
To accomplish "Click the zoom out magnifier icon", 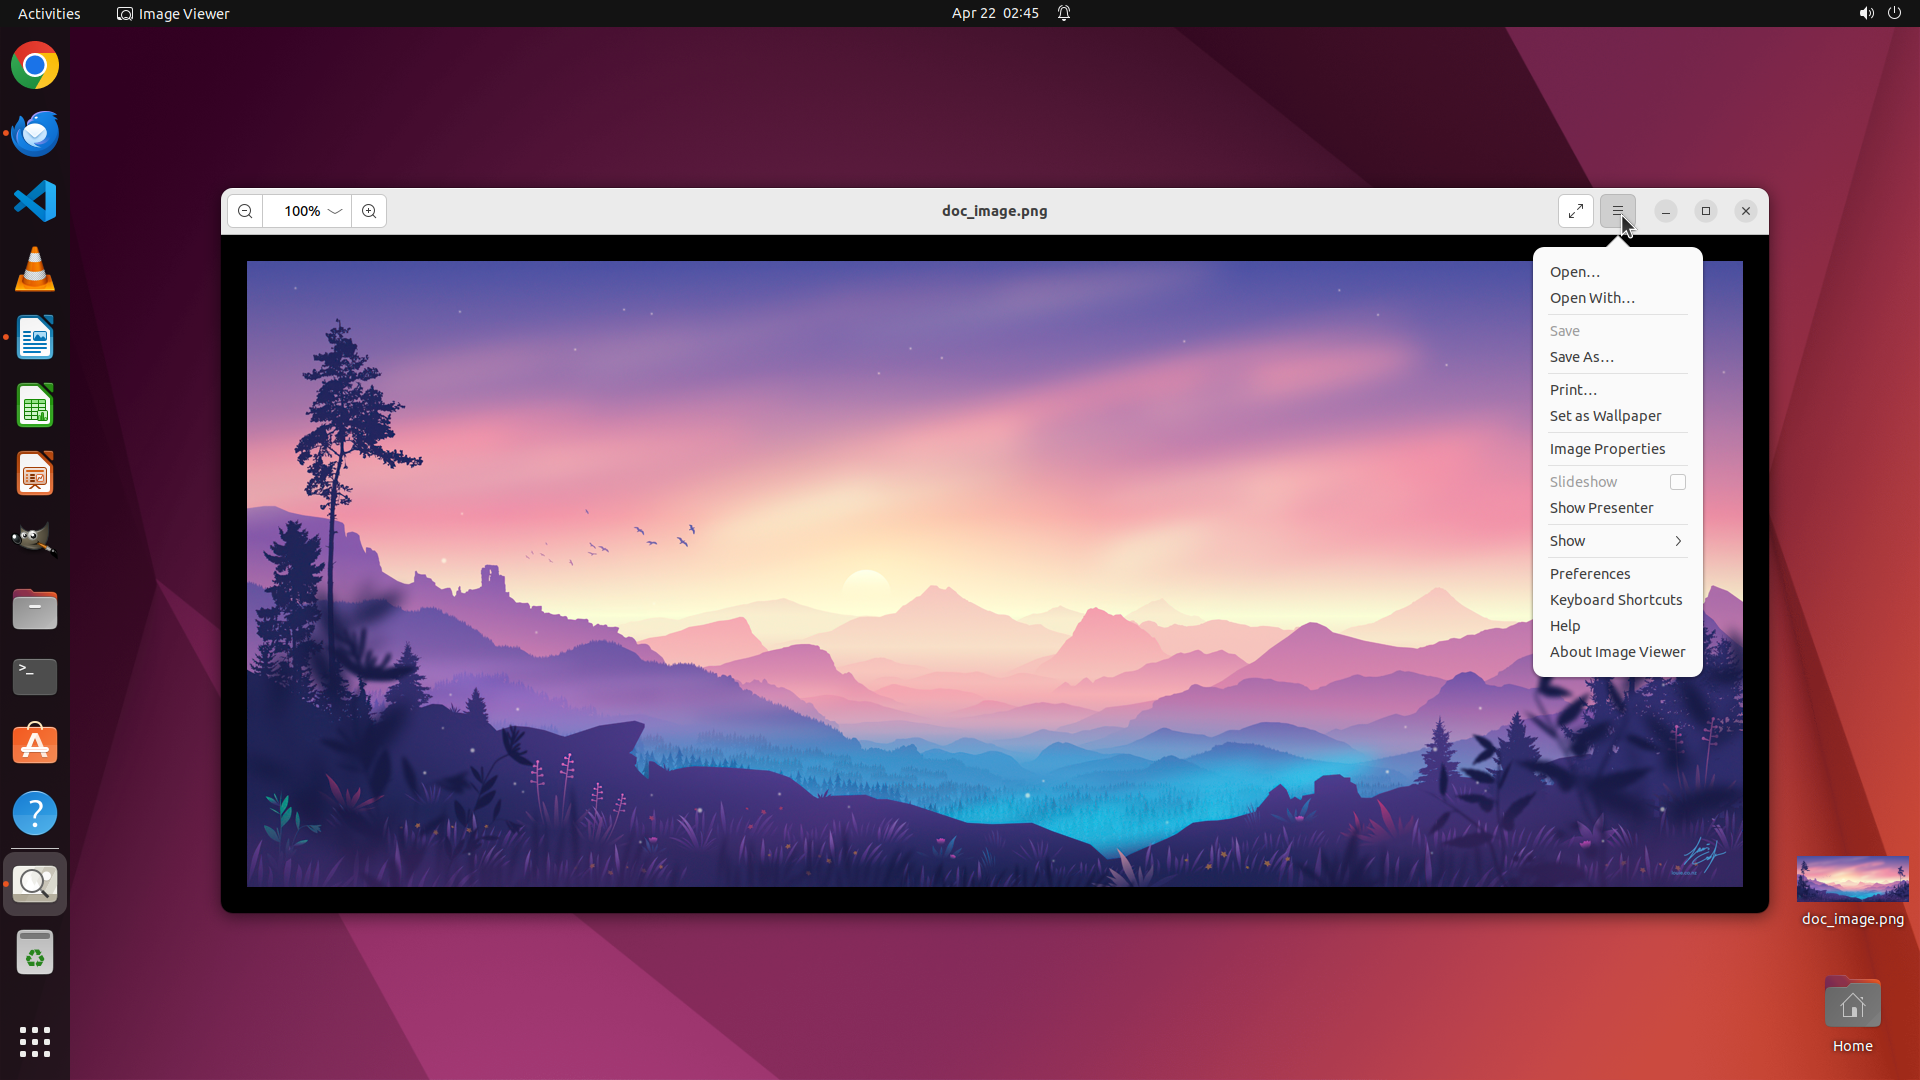I will 245,211.
